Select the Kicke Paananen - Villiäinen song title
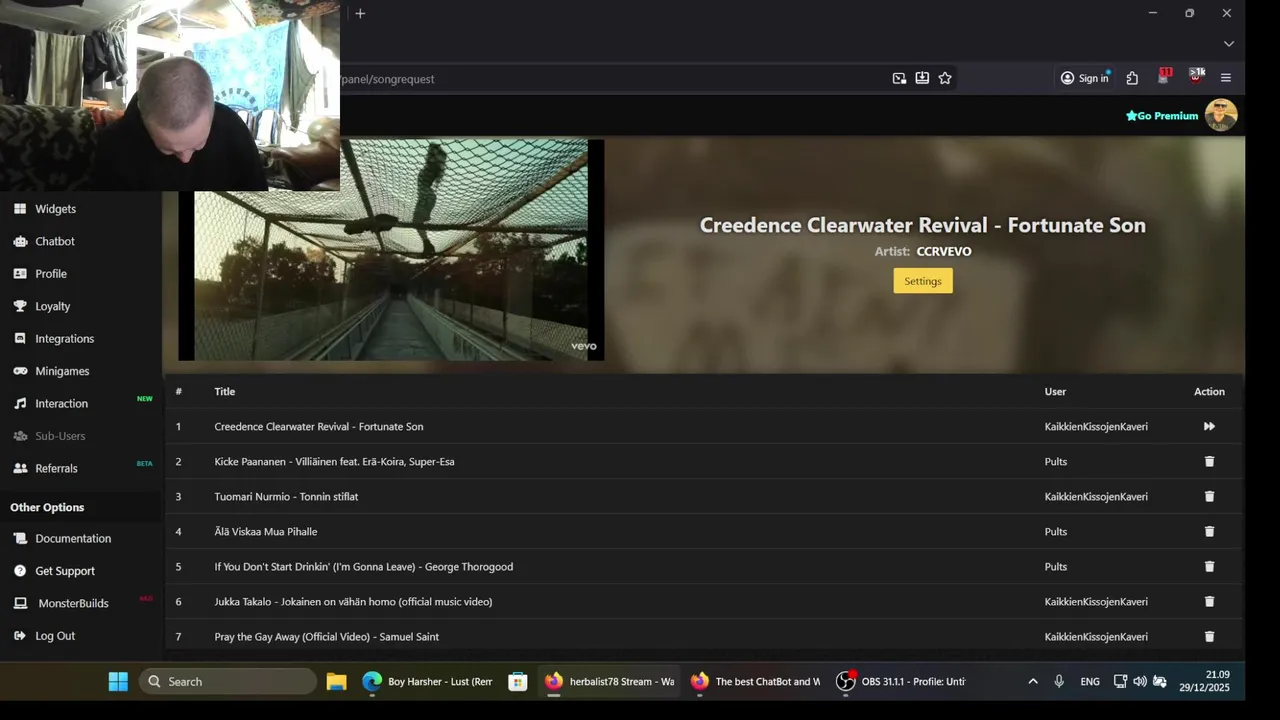 (334, 461)
